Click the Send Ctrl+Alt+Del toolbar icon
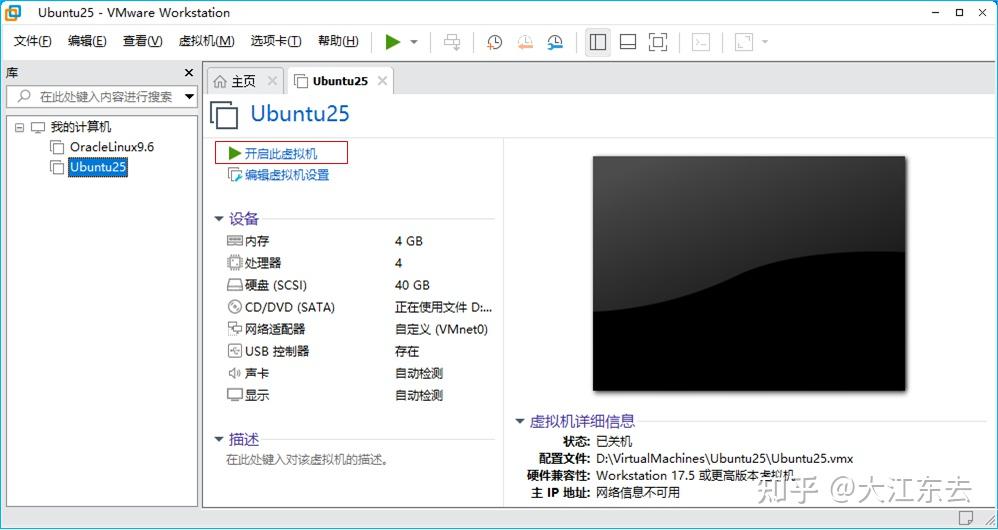Viewport: 998px width, 530px height. [452, 42]
